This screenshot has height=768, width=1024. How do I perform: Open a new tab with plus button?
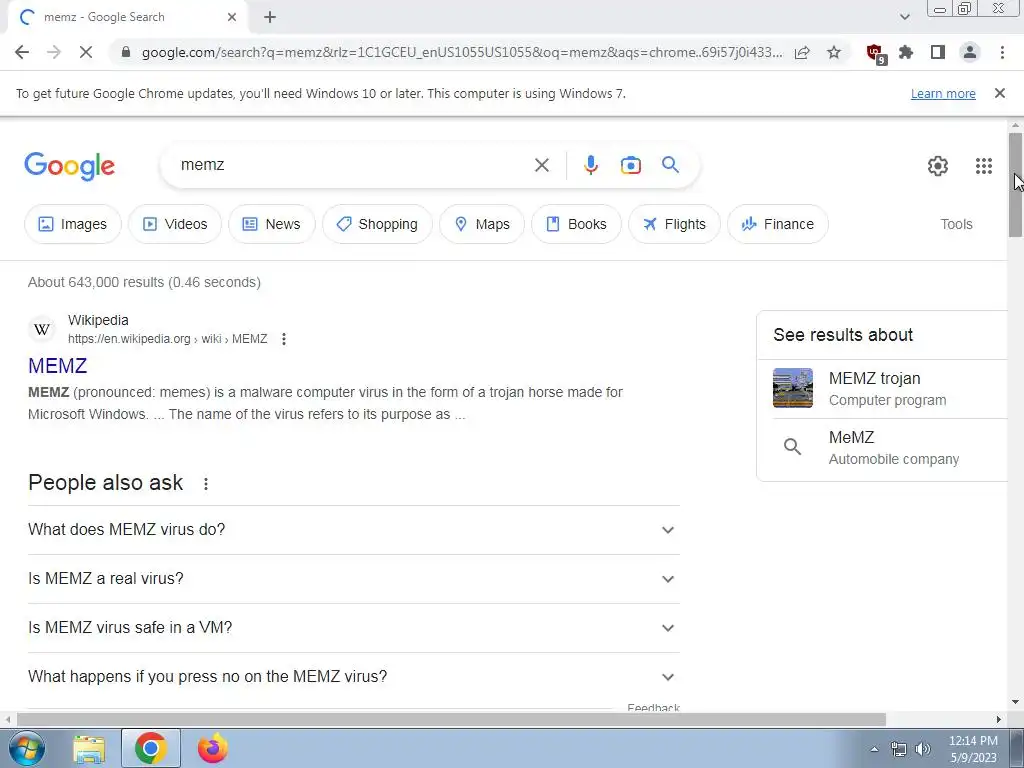270,18
